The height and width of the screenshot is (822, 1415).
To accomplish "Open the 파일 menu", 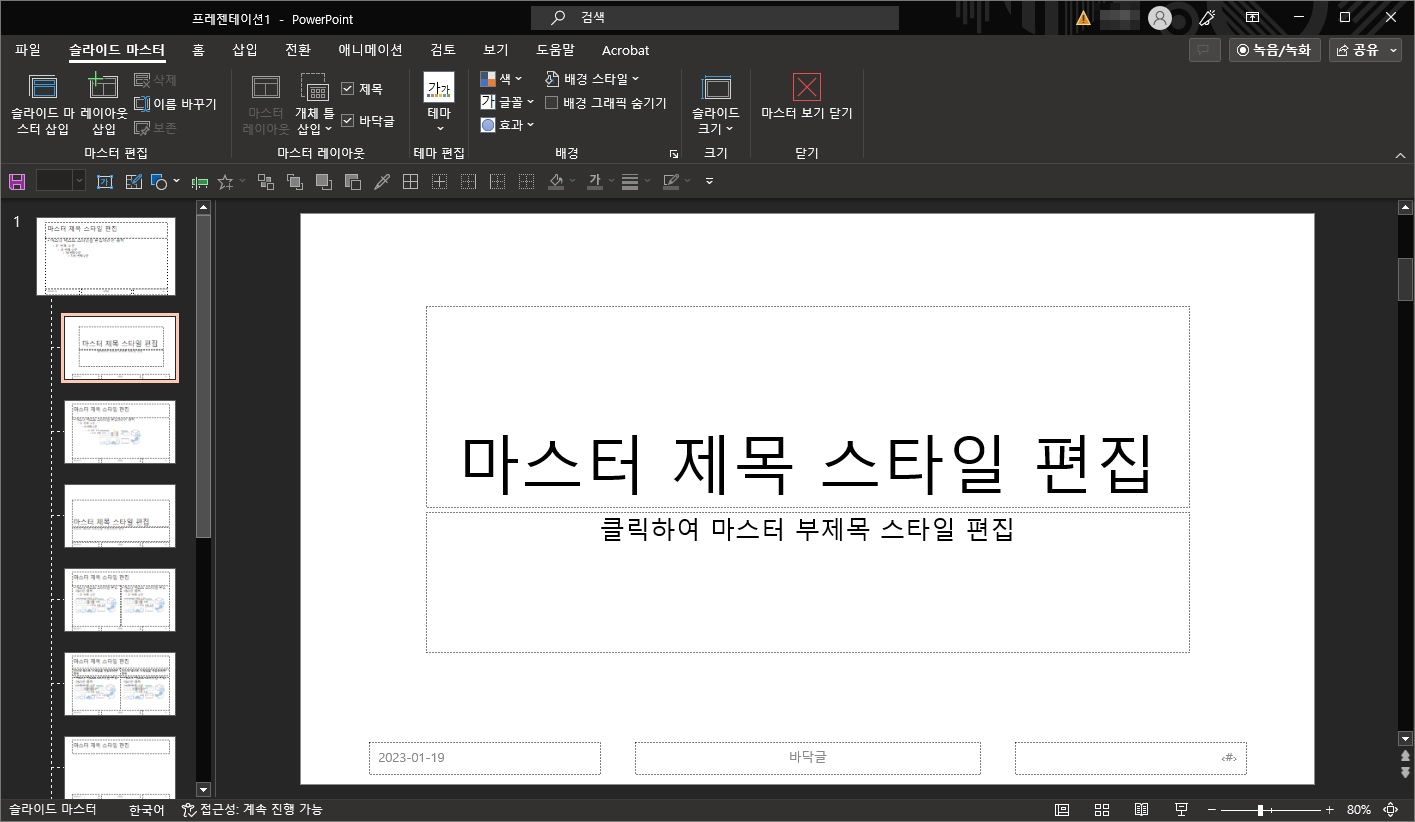I will (28, 50).
